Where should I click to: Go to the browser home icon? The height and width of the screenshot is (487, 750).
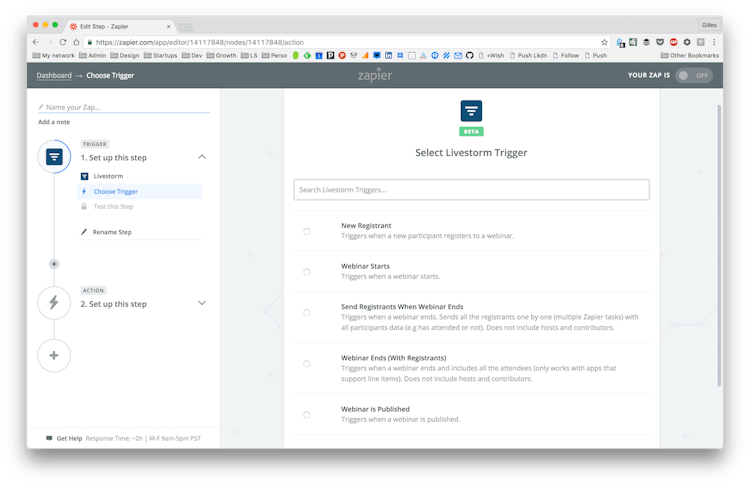point(76,42)
